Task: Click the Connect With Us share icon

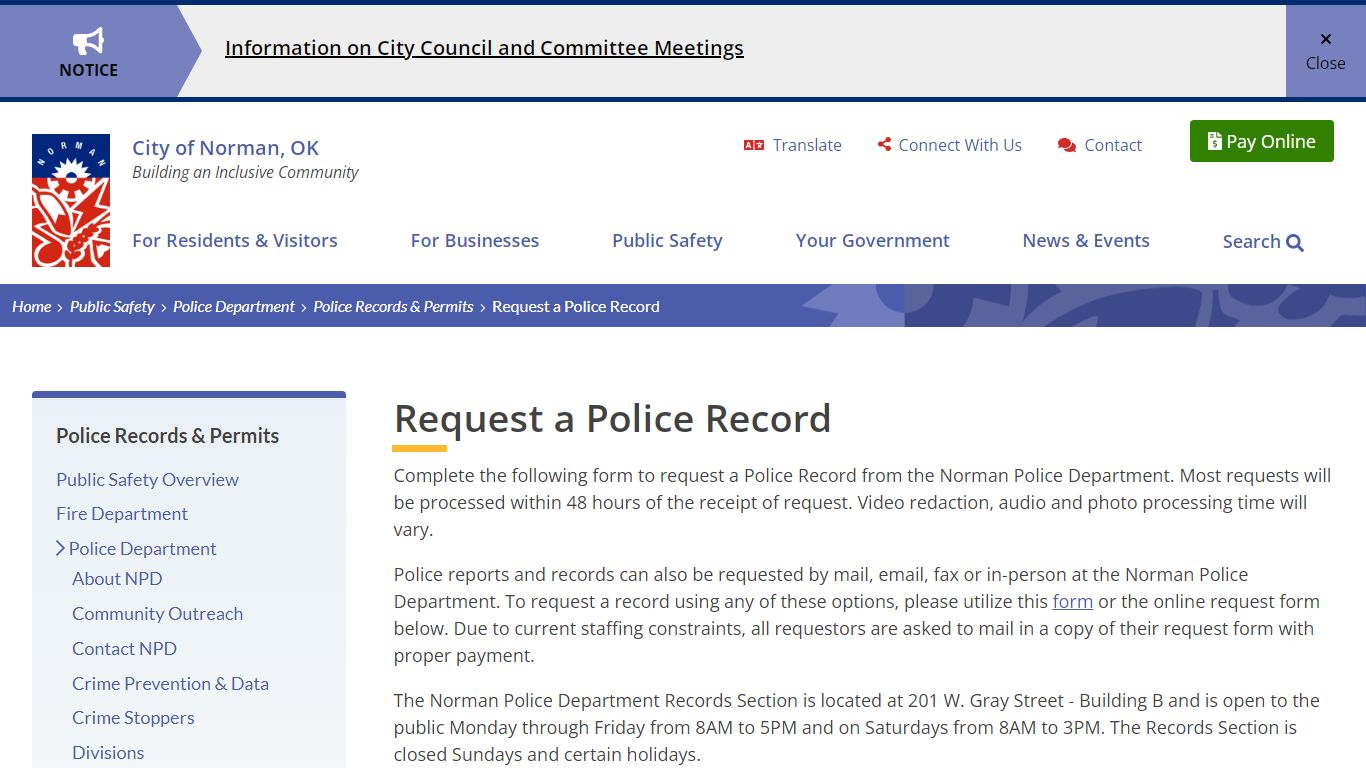Action: (x=884, y=145)
